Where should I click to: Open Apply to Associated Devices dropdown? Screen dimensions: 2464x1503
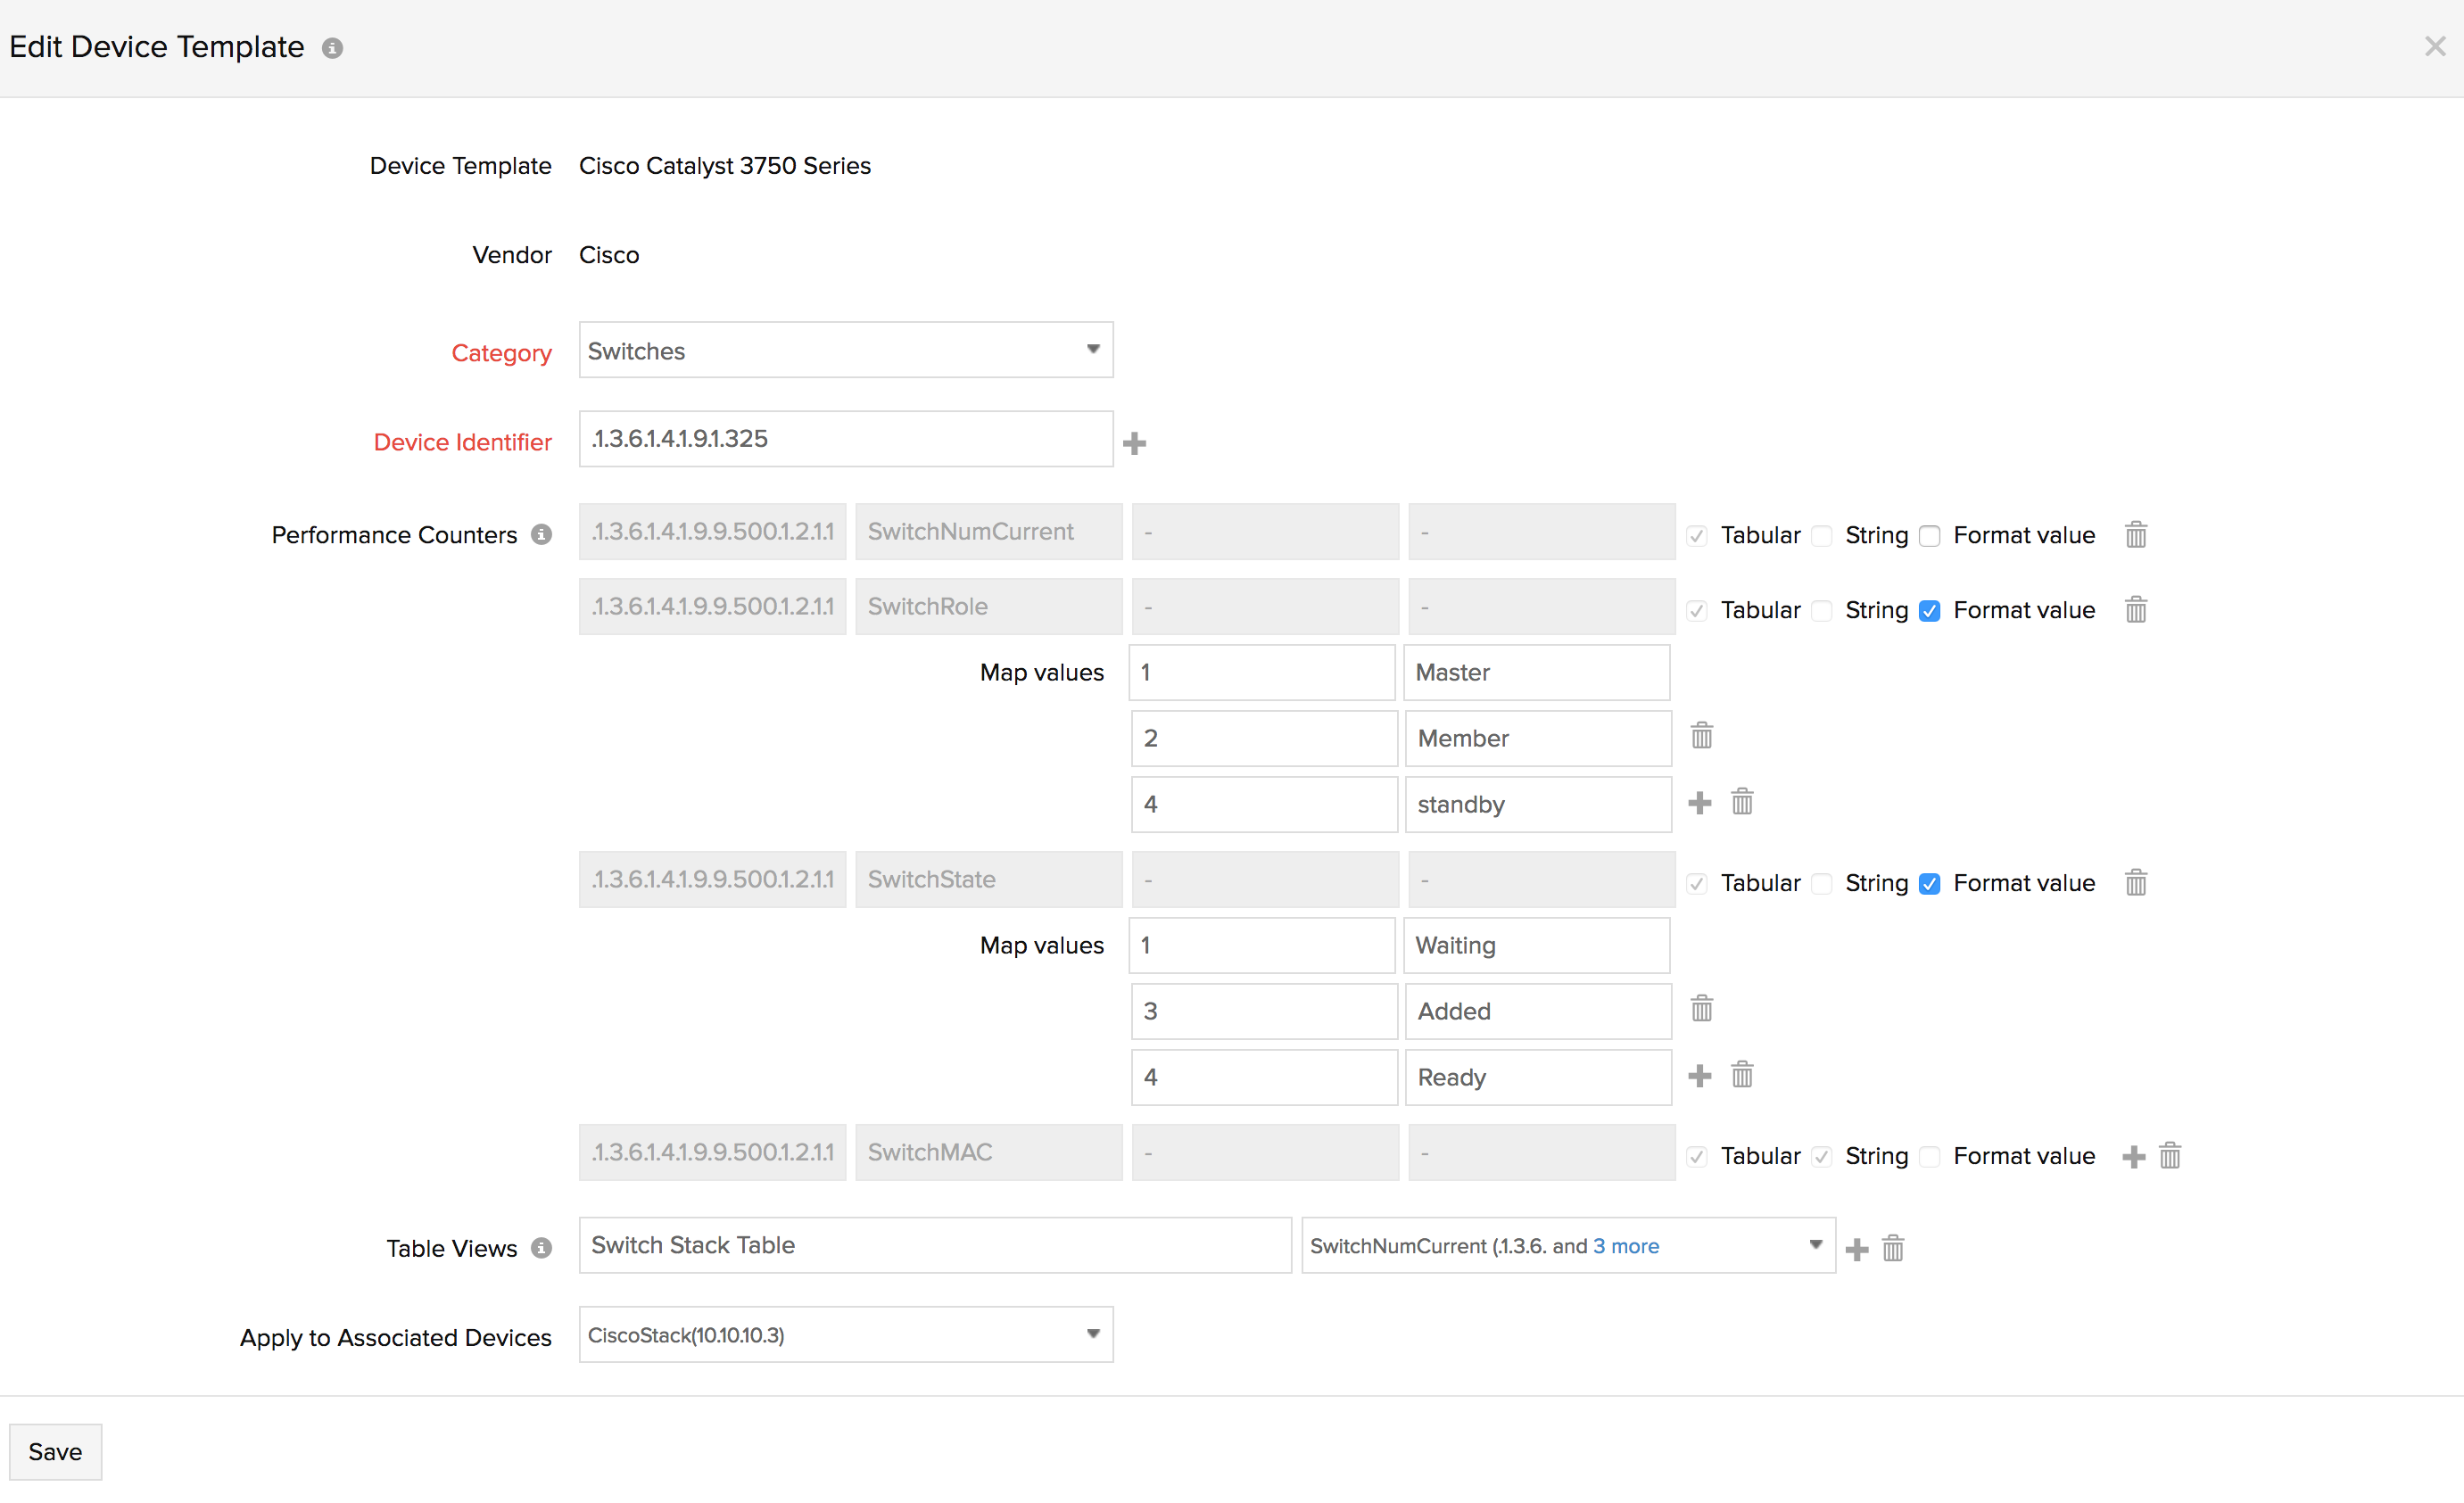pyautogui.click(x=845, y=1334)
